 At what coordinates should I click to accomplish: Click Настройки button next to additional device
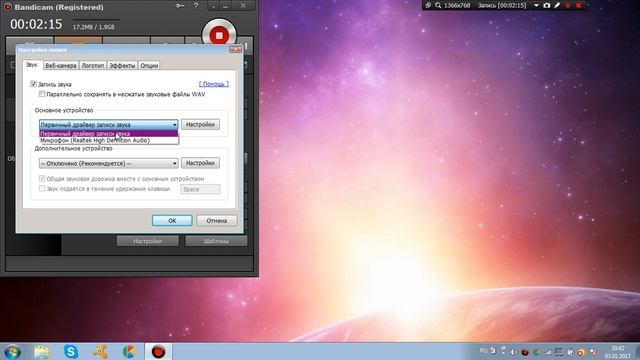200,163
